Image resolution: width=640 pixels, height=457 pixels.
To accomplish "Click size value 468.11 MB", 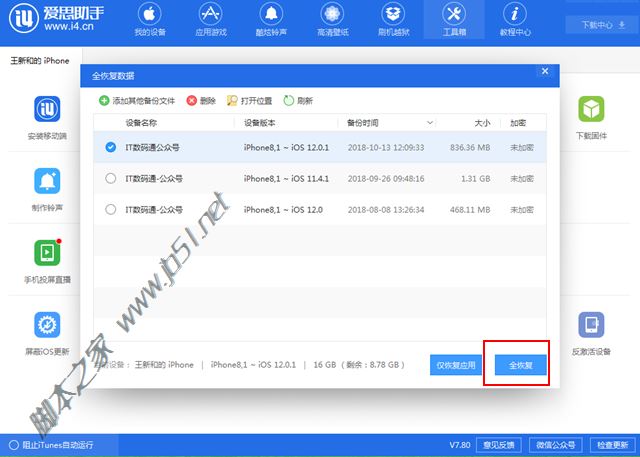I will click(470, 209).
